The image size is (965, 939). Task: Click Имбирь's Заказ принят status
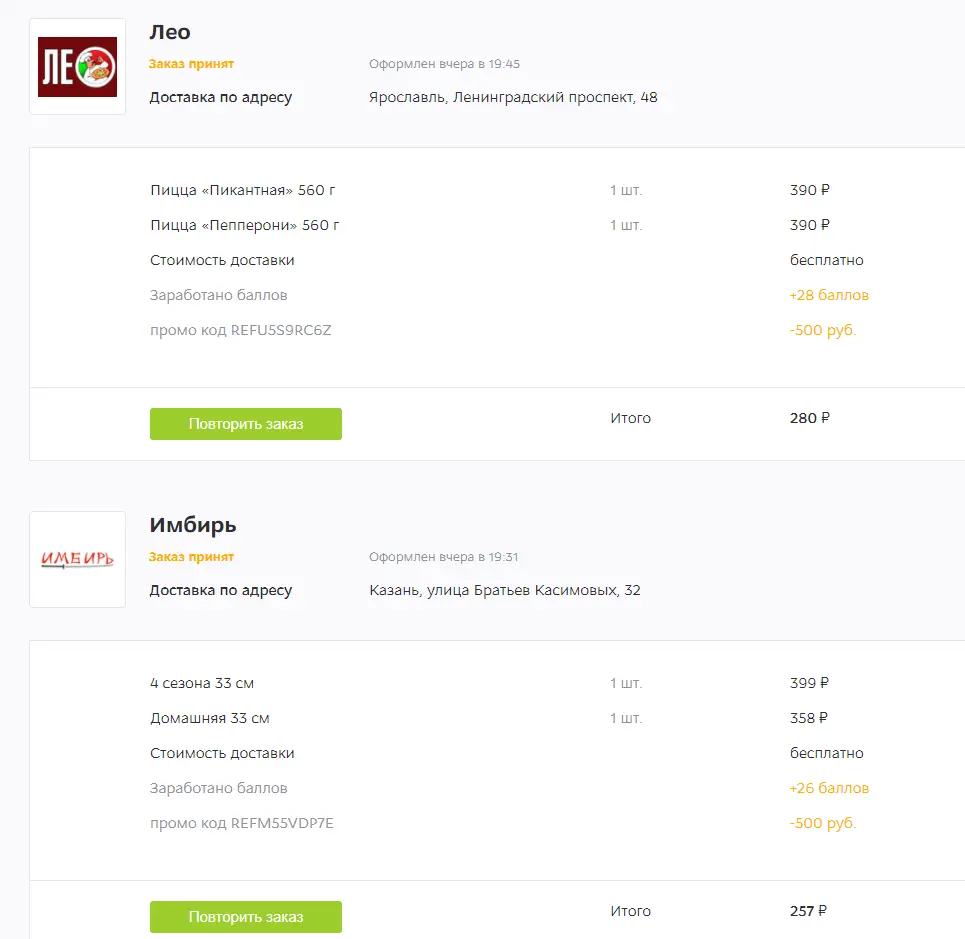[x=191, y=557]
